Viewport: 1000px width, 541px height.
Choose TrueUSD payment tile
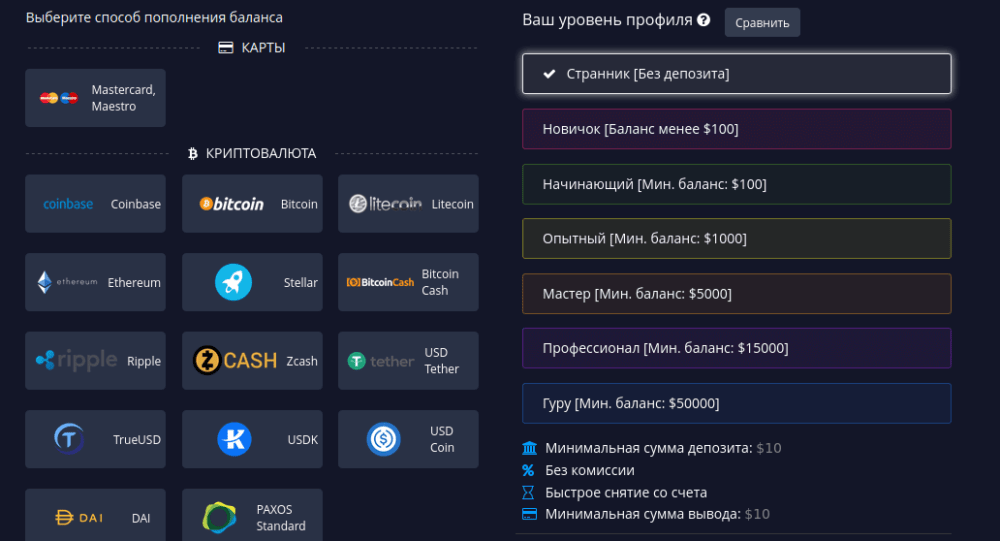click(95, 439)
